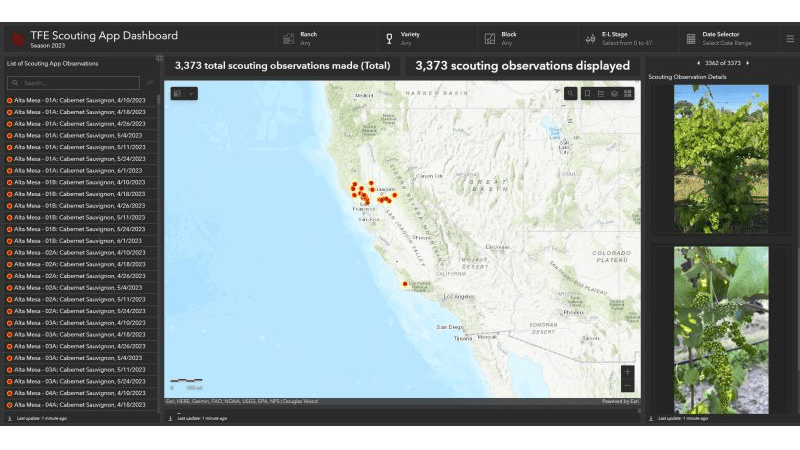This screenshot has width=800, height=450.
Task: Open the basemap gallery tool
Action: (x=628, y=93)
